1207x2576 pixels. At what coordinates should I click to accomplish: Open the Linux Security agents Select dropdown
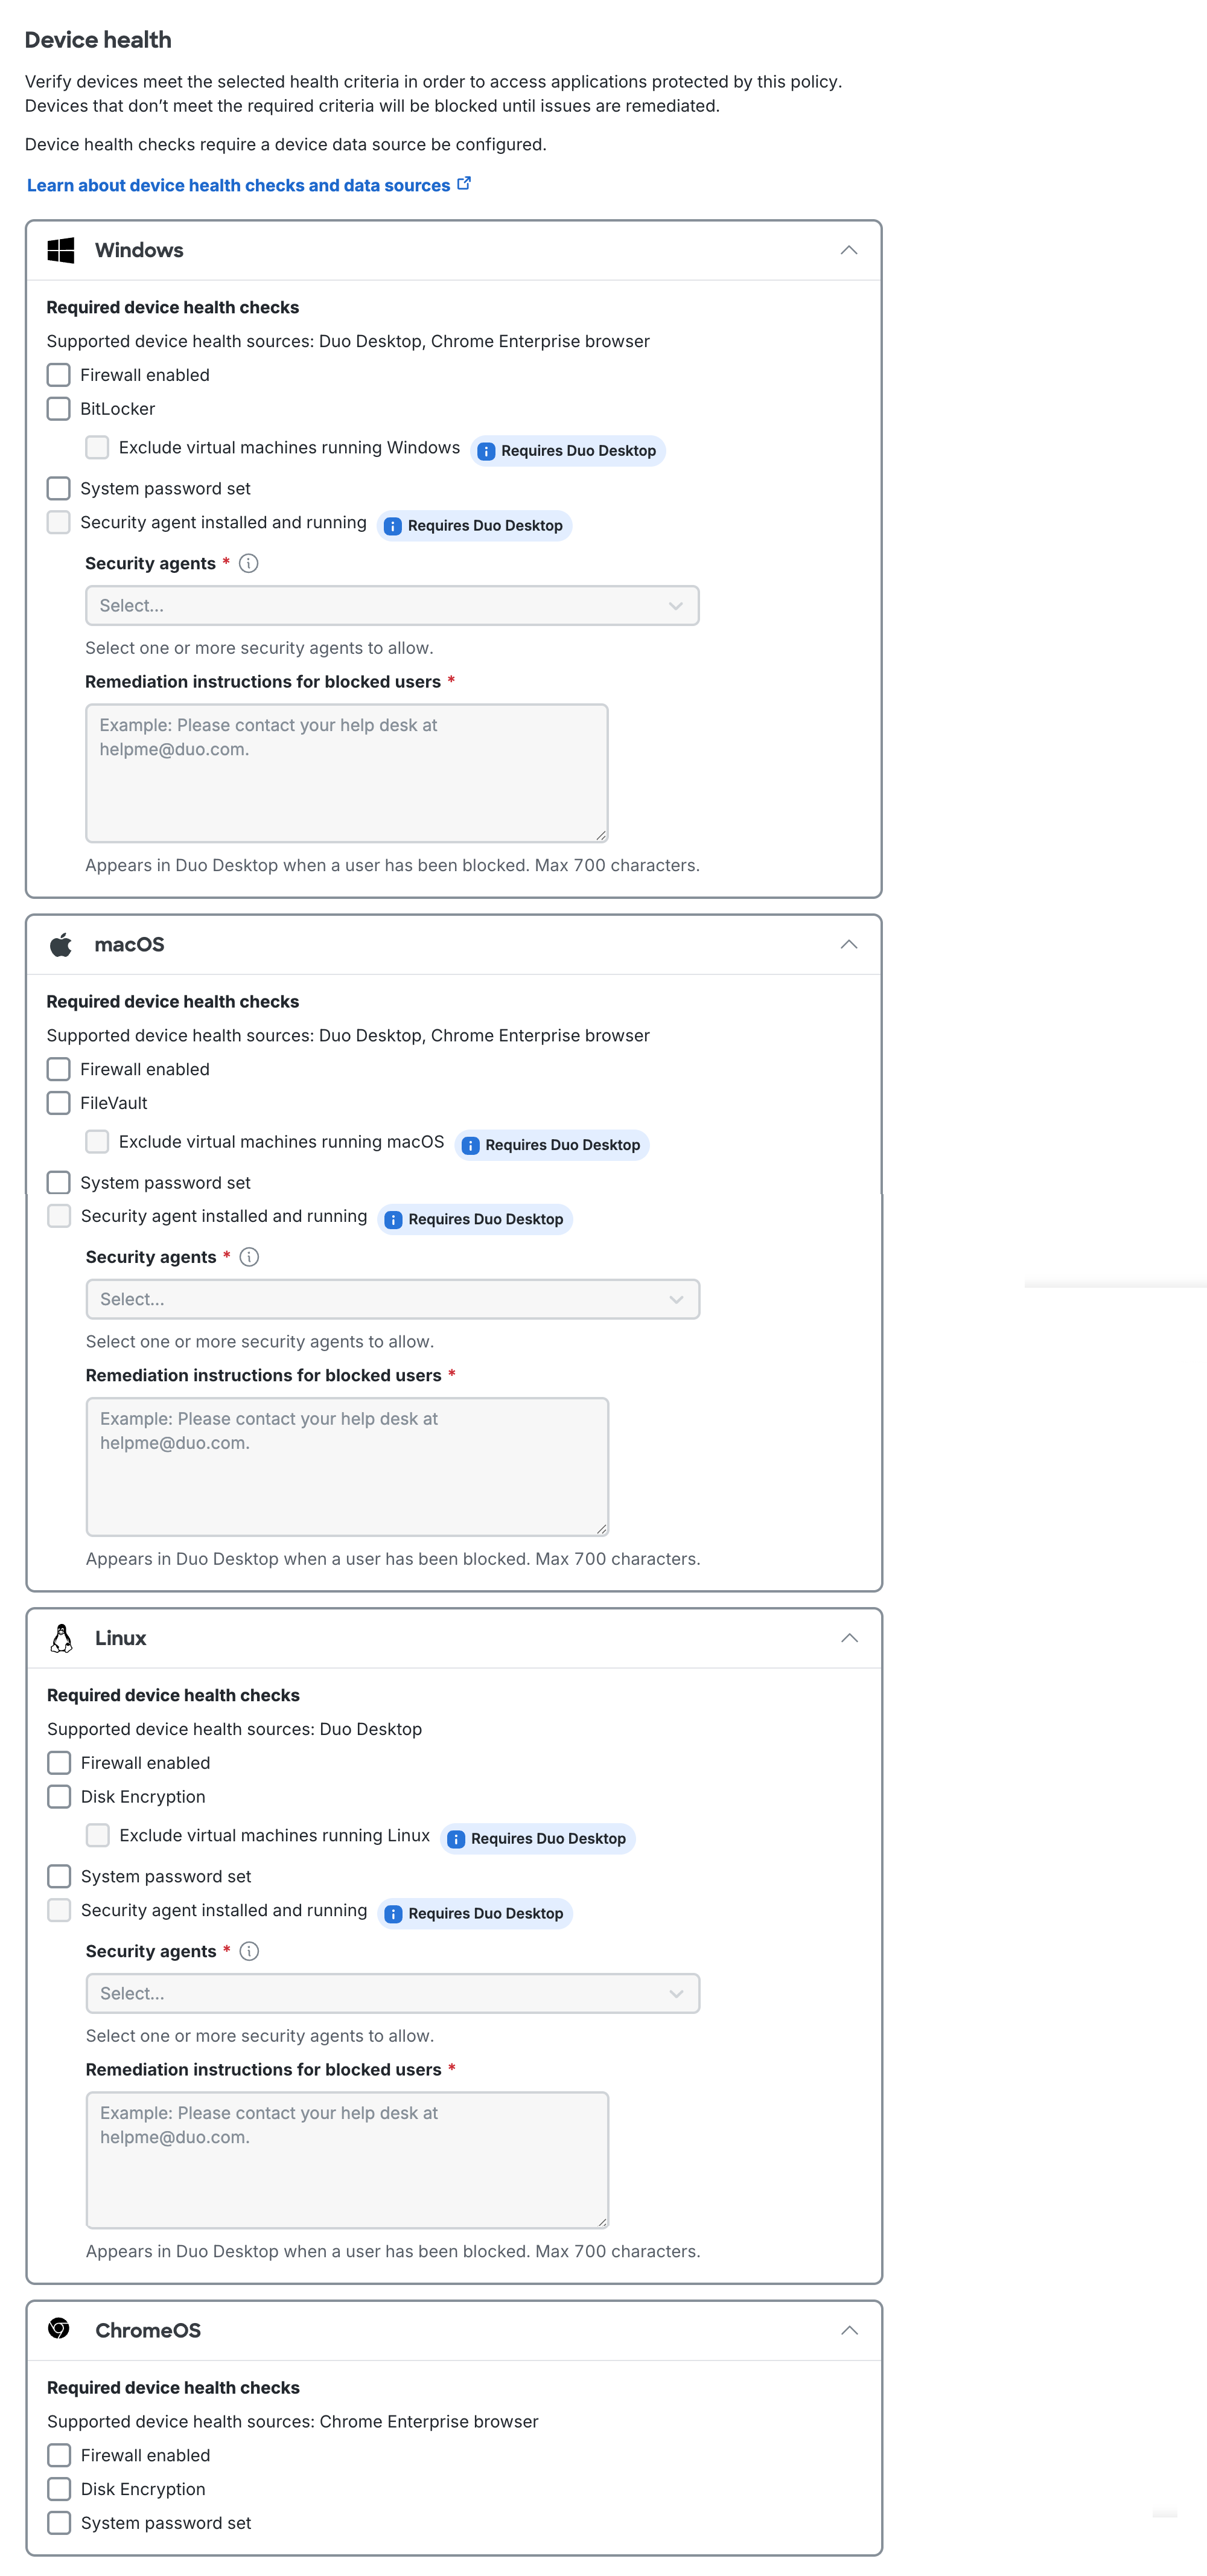(392, 1993)
